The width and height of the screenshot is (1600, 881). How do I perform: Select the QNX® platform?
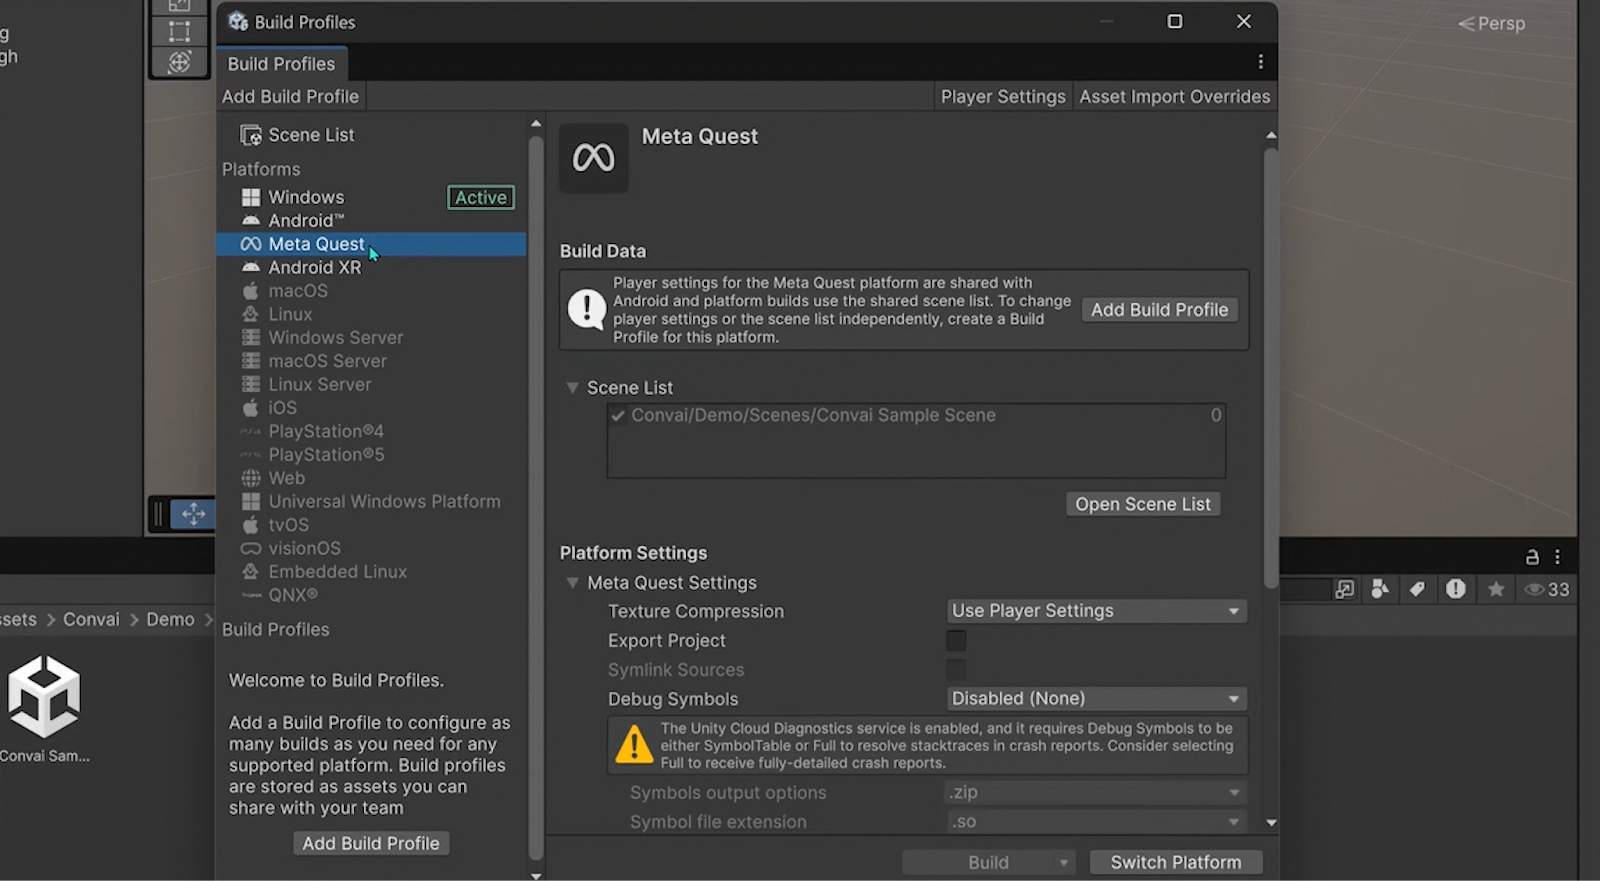pyautogui.click(x=371, y=595)
